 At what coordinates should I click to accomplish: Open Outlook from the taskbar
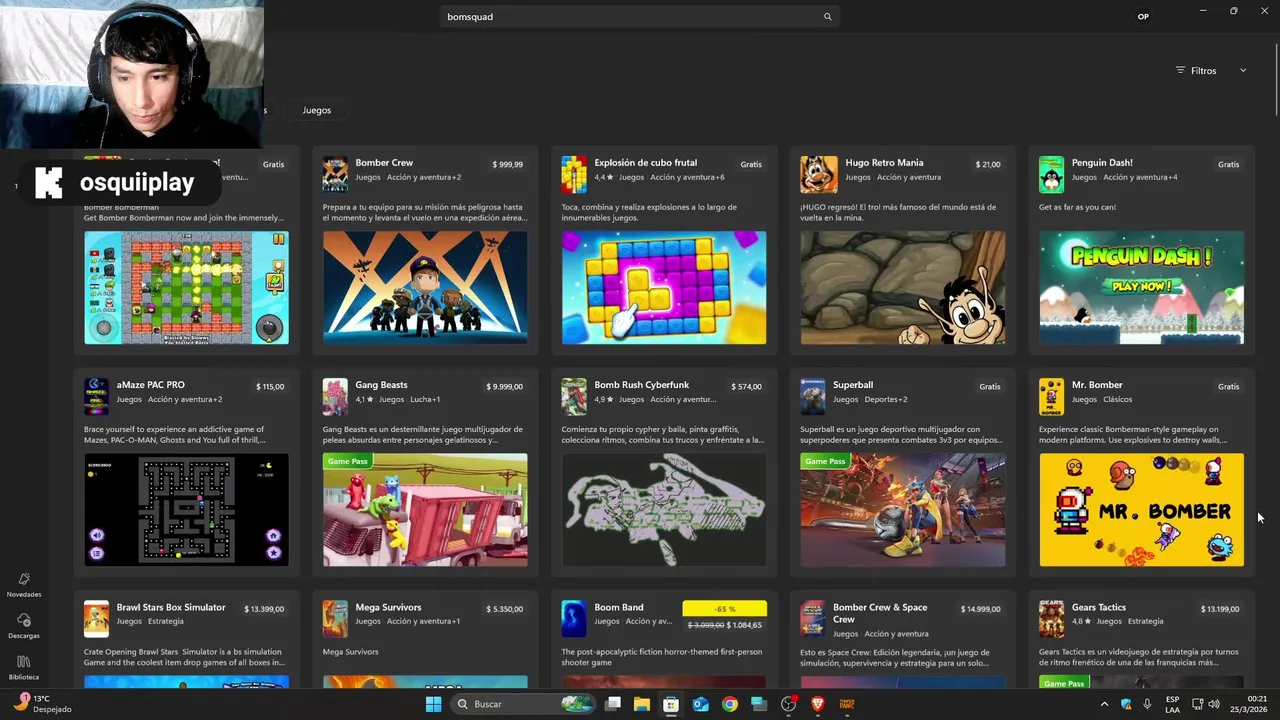[x=701, y=704]
